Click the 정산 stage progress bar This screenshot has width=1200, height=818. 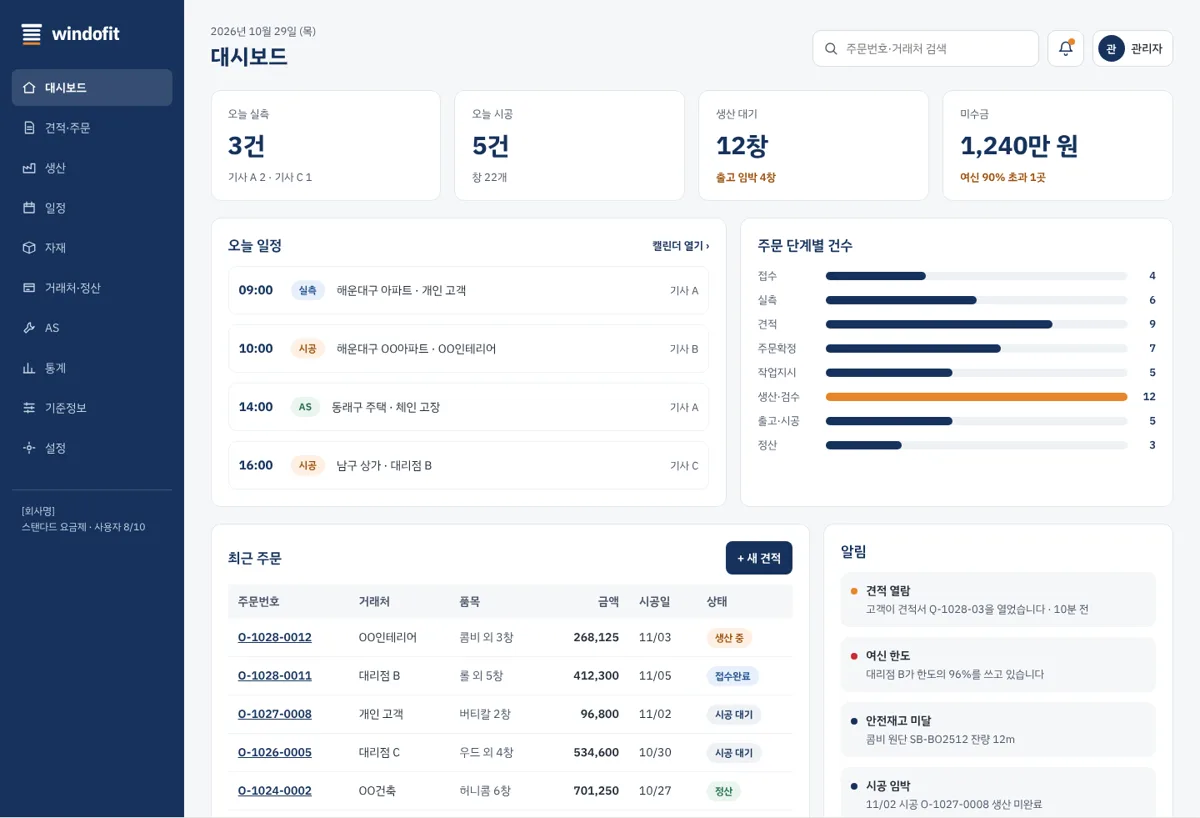click(976, 445)
